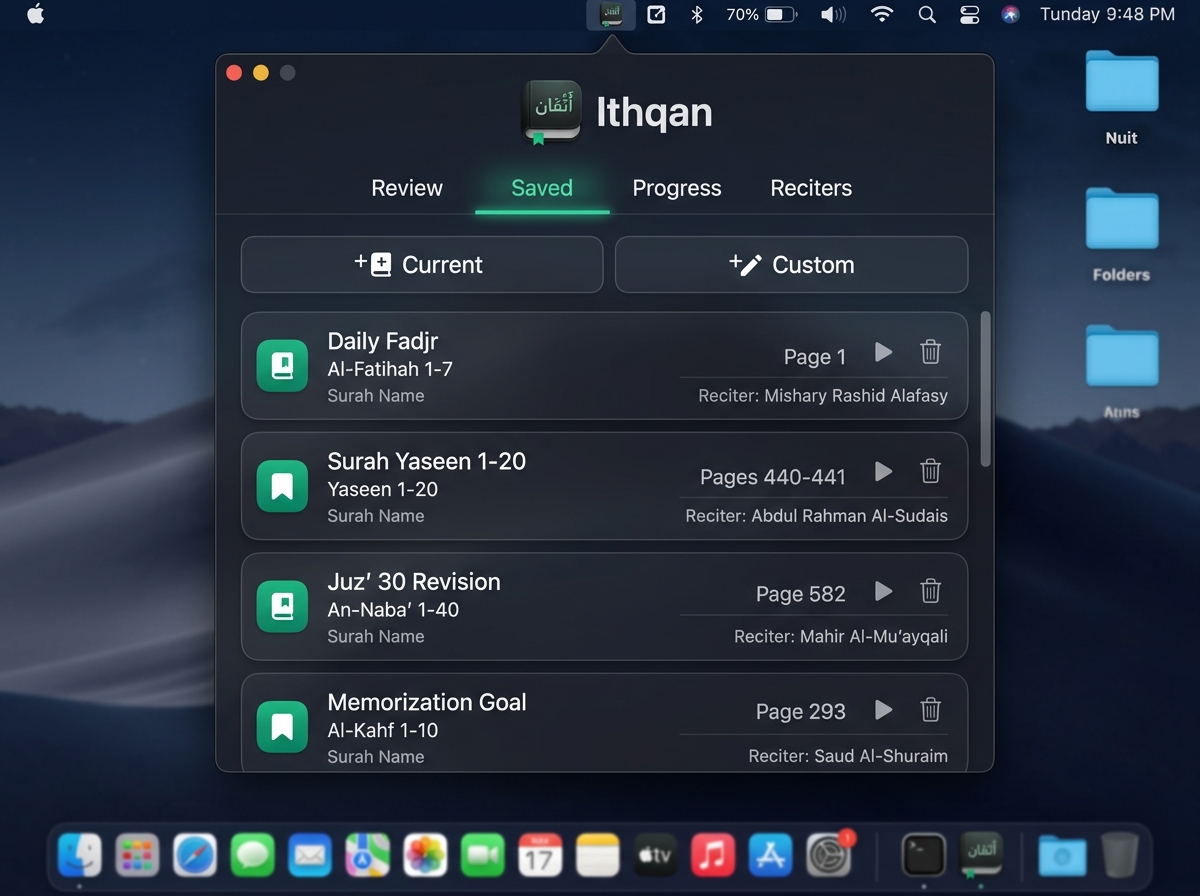Launch Safari from the Dock

(x=195, y=856)
